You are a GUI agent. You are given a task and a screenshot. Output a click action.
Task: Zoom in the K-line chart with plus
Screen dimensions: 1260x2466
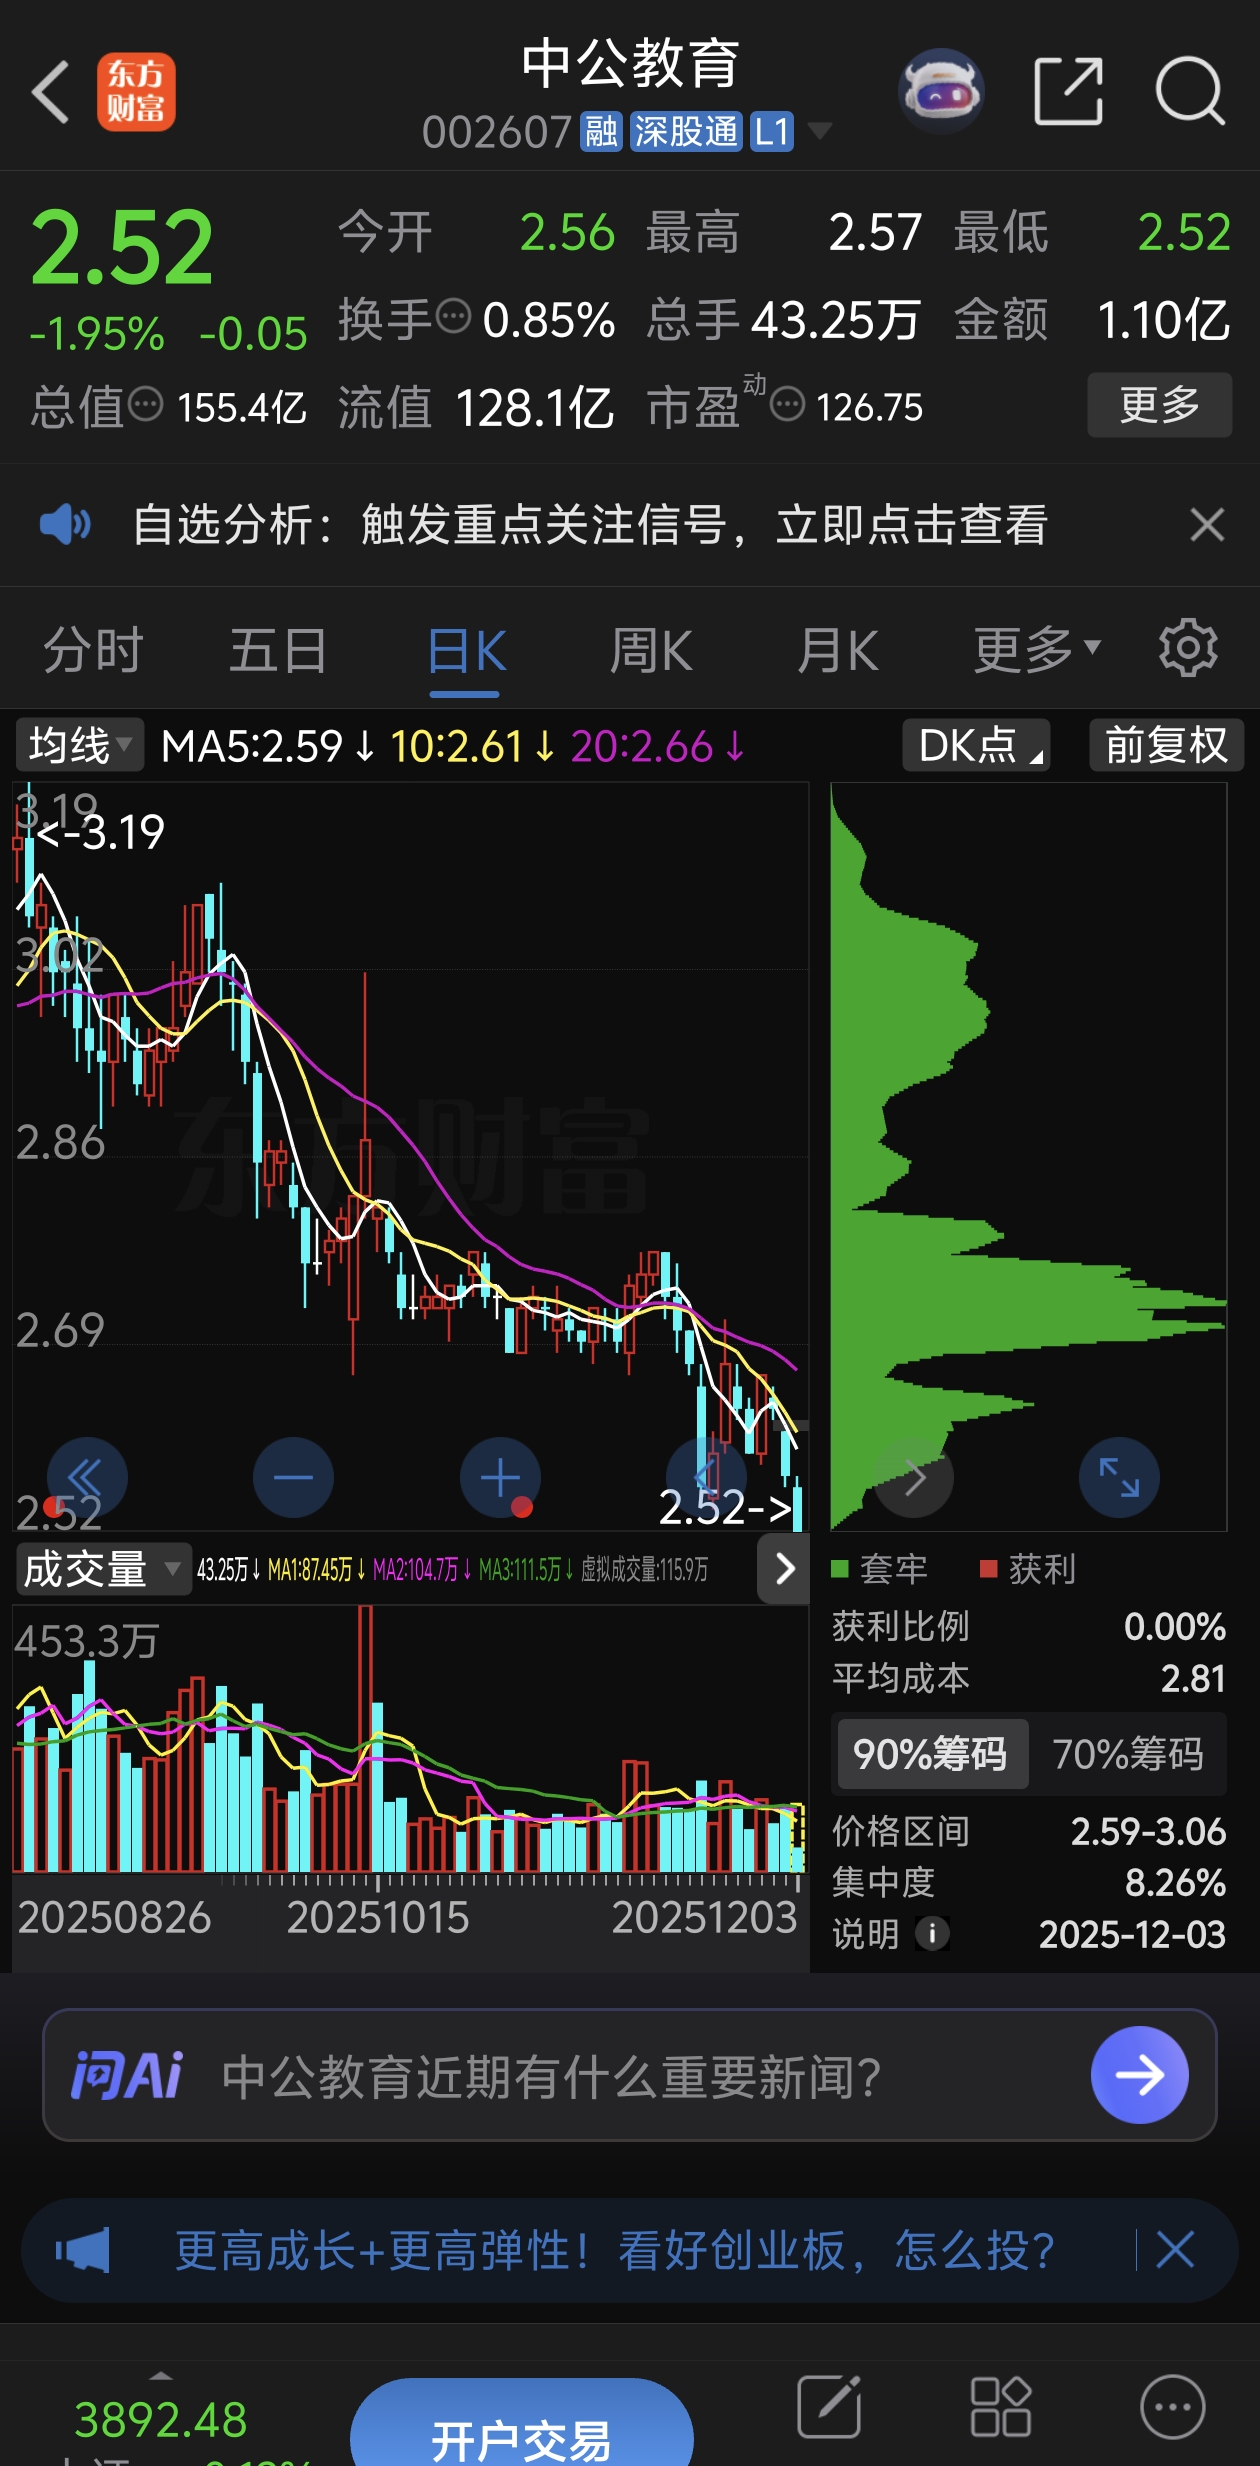tap(500, 1478)
